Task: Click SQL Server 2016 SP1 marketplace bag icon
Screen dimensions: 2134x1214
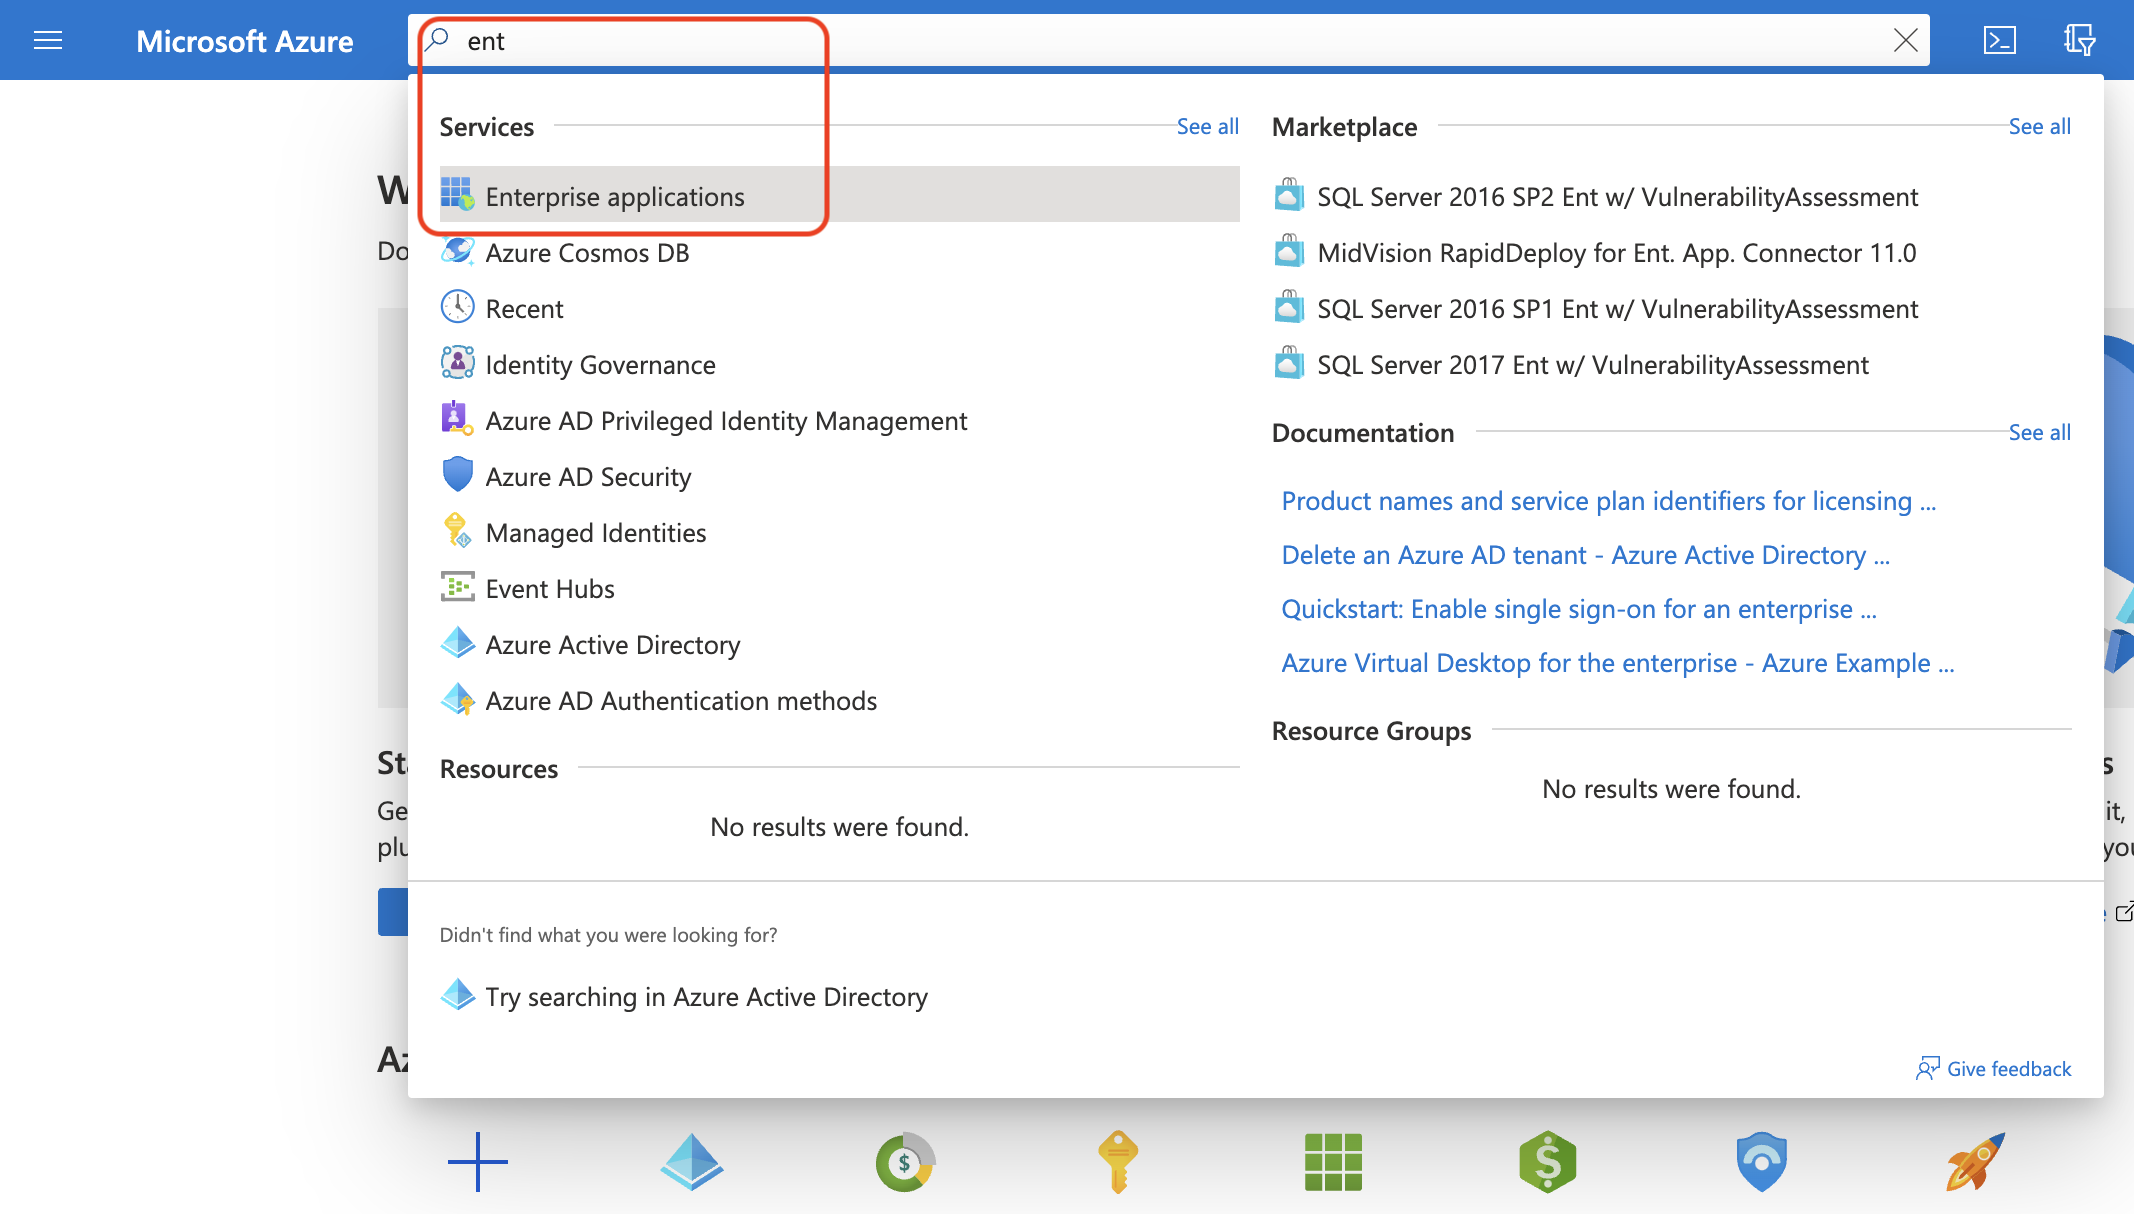Action: [x=1289, y=306]
